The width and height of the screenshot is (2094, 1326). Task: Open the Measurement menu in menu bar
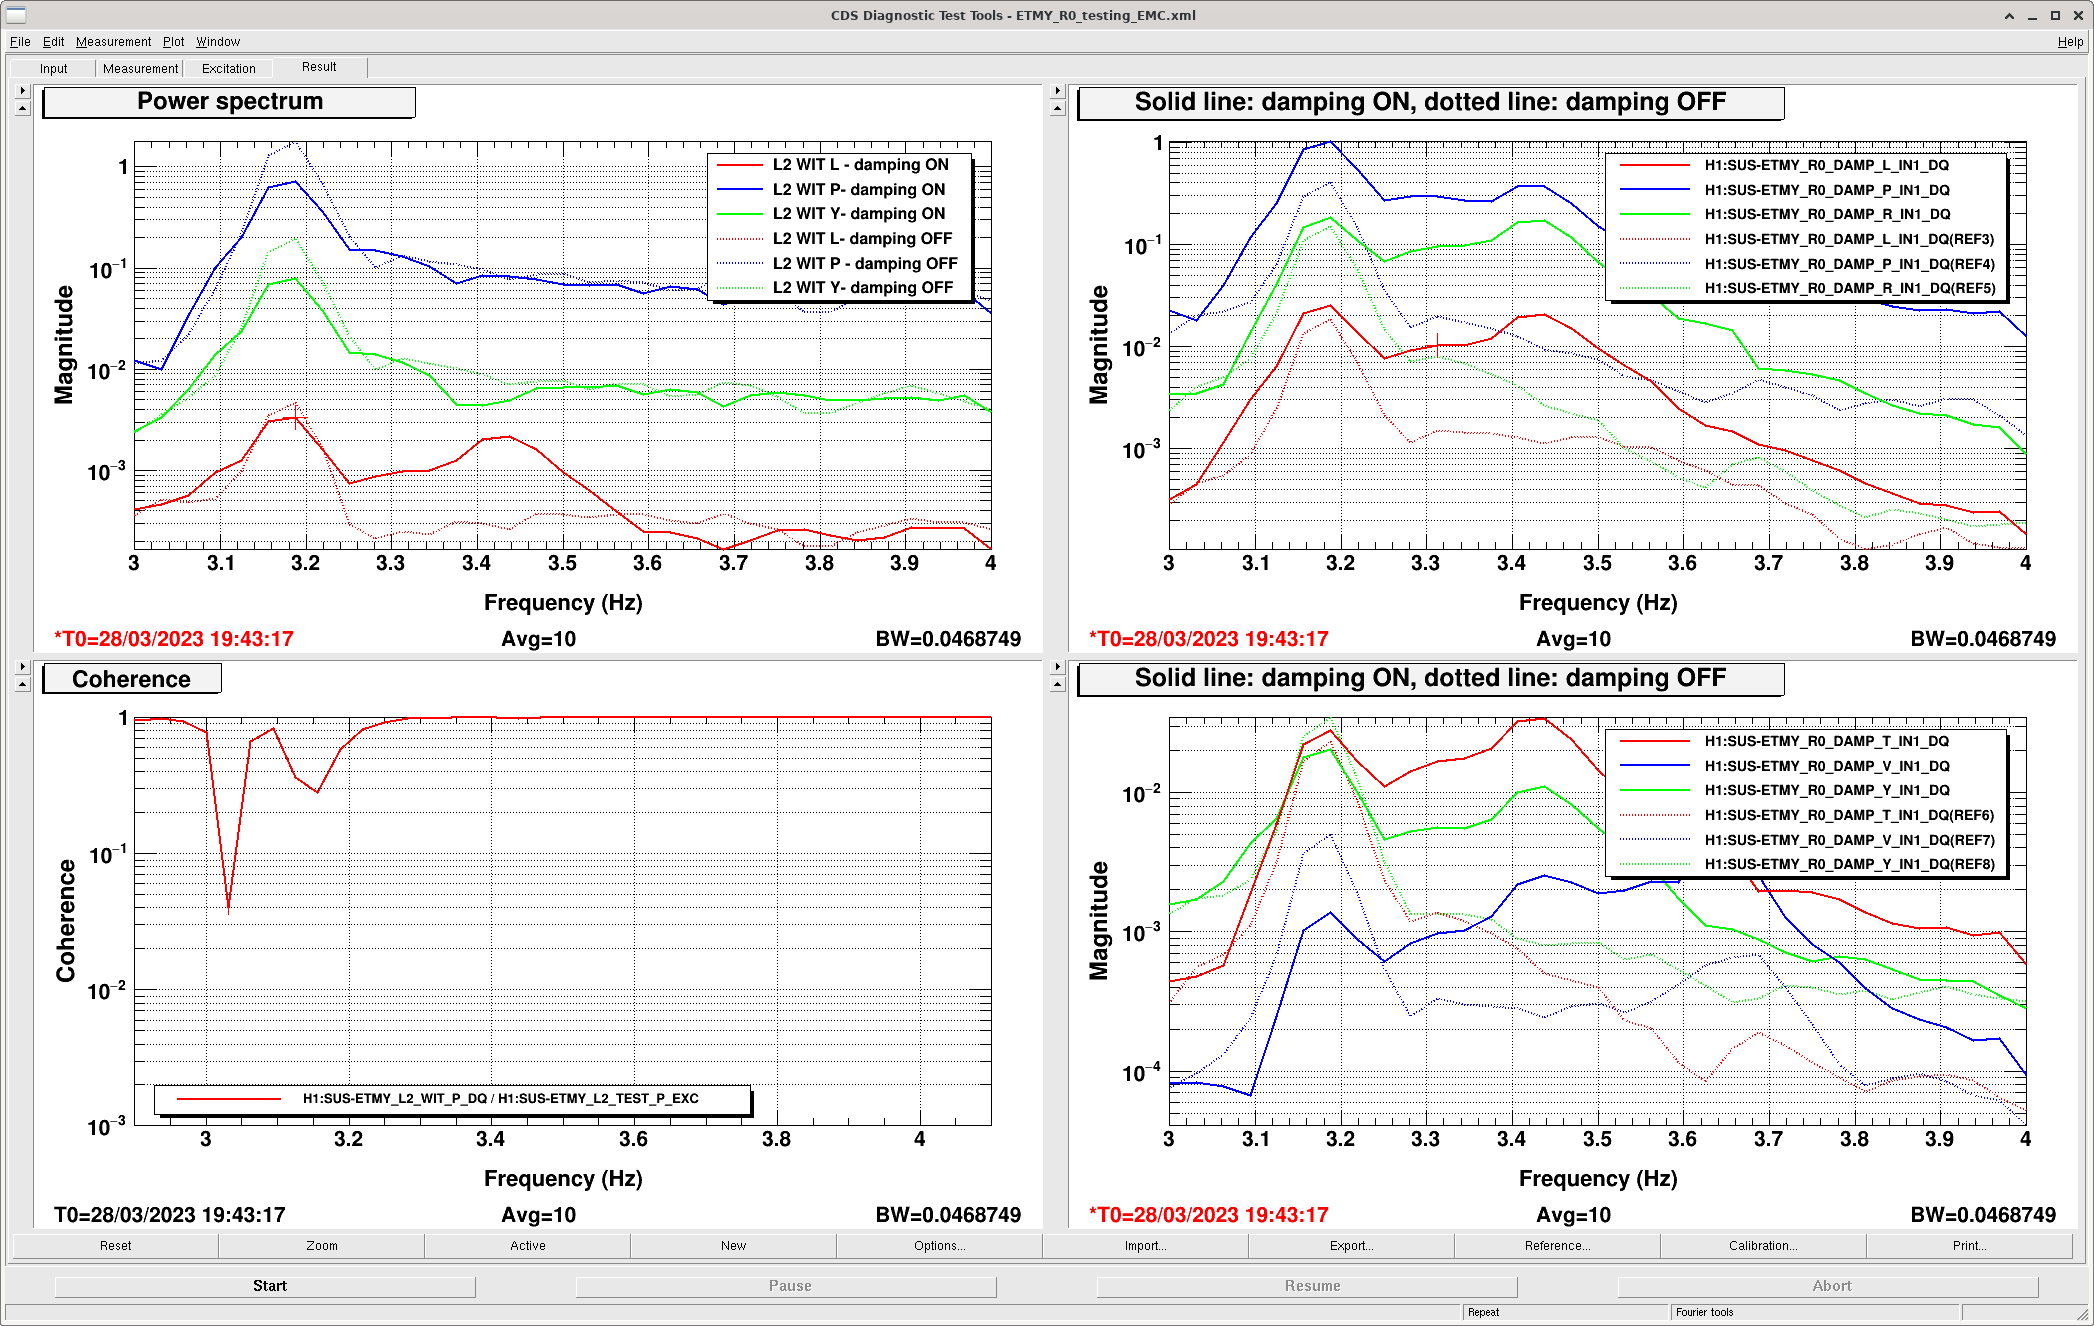point(113,42)
